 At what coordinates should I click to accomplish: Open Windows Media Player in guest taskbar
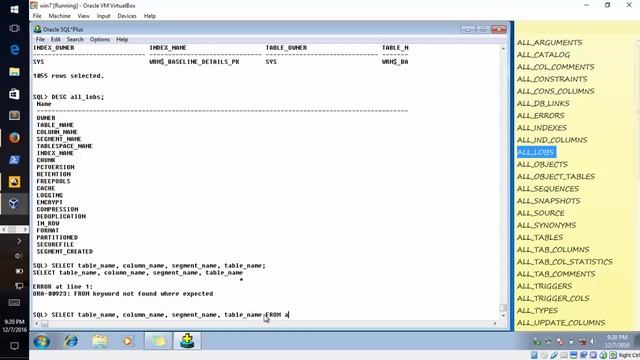(x=128, y=341)
